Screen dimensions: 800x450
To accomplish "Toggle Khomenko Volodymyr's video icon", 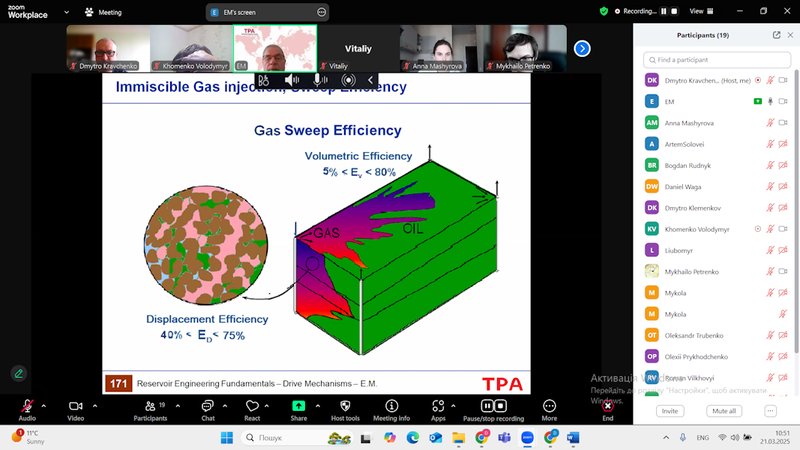I will [x=783, y=229].
